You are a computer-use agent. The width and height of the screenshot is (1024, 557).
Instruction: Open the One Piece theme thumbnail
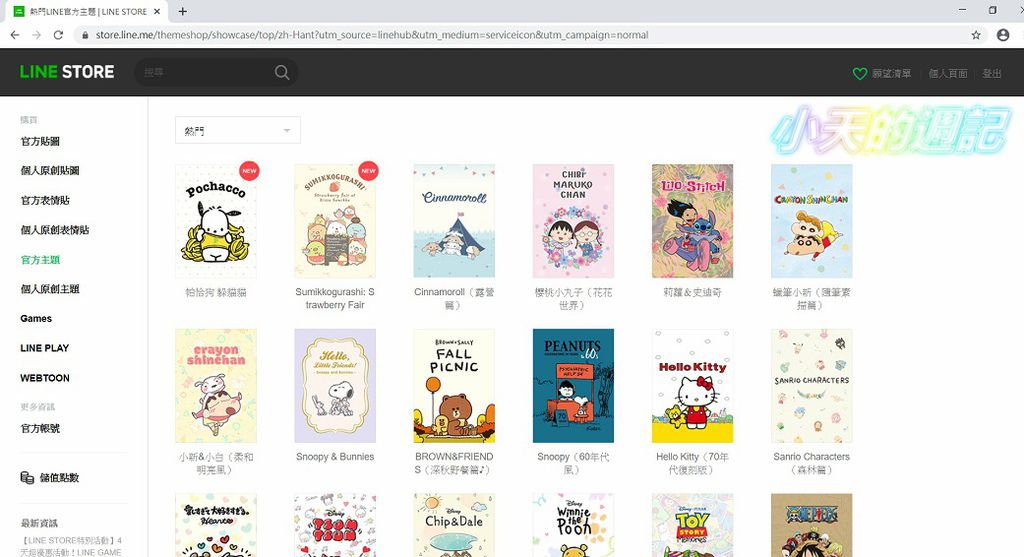pos(812,525)
